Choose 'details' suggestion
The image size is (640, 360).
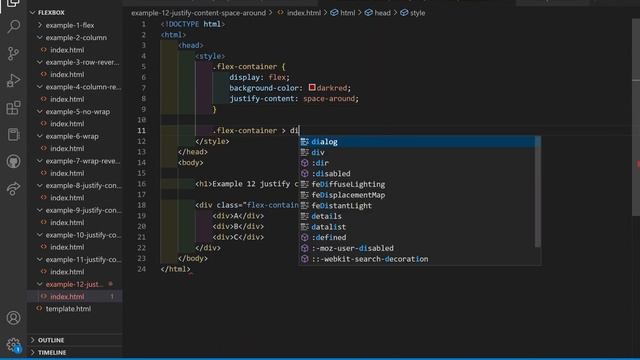417,216
